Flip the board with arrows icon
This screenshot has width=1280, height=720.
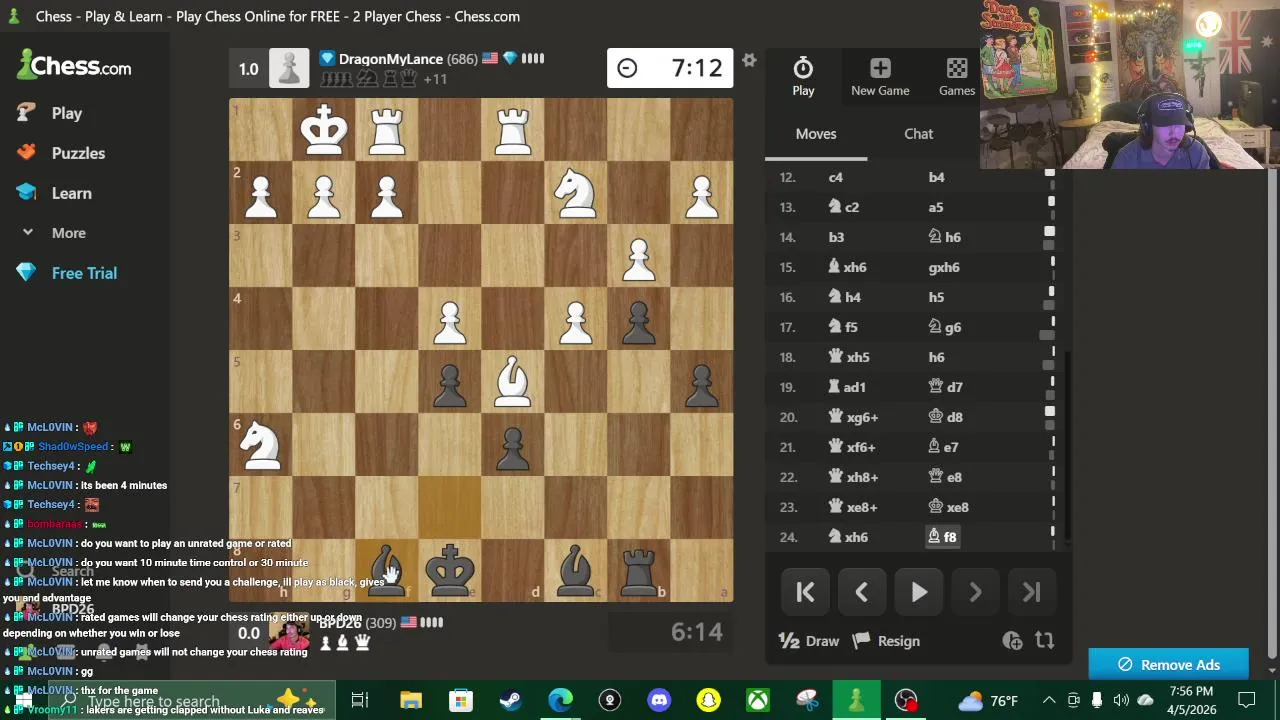click(x=1044, y=641)
